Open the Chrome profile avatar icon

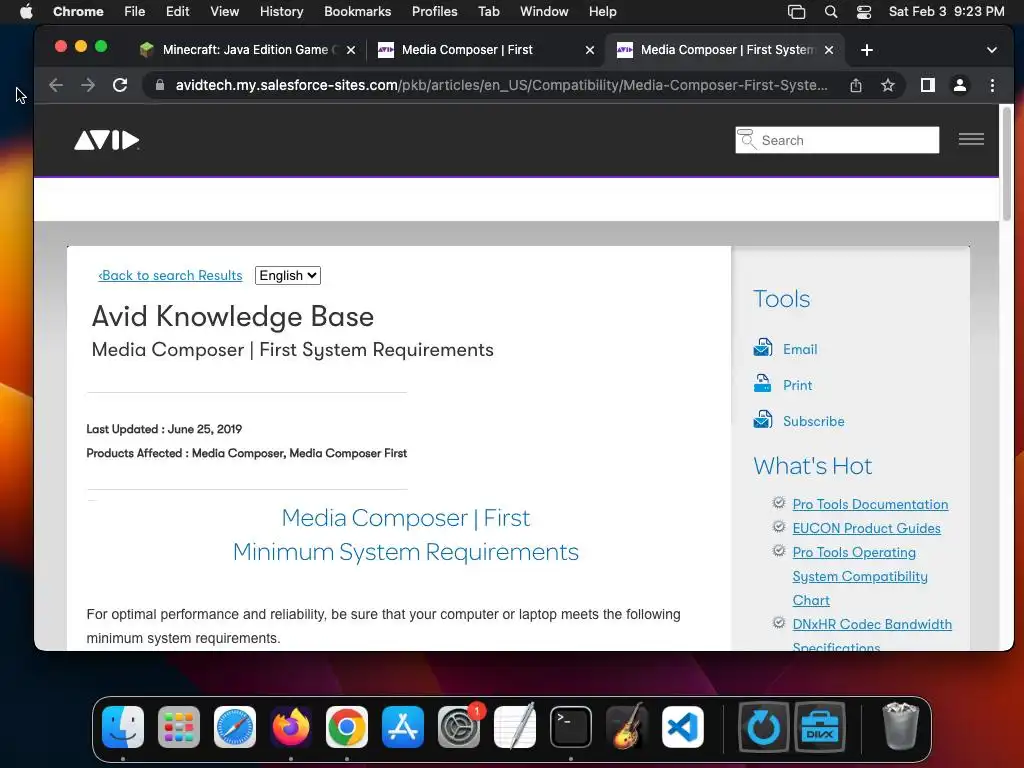[960, 85]
